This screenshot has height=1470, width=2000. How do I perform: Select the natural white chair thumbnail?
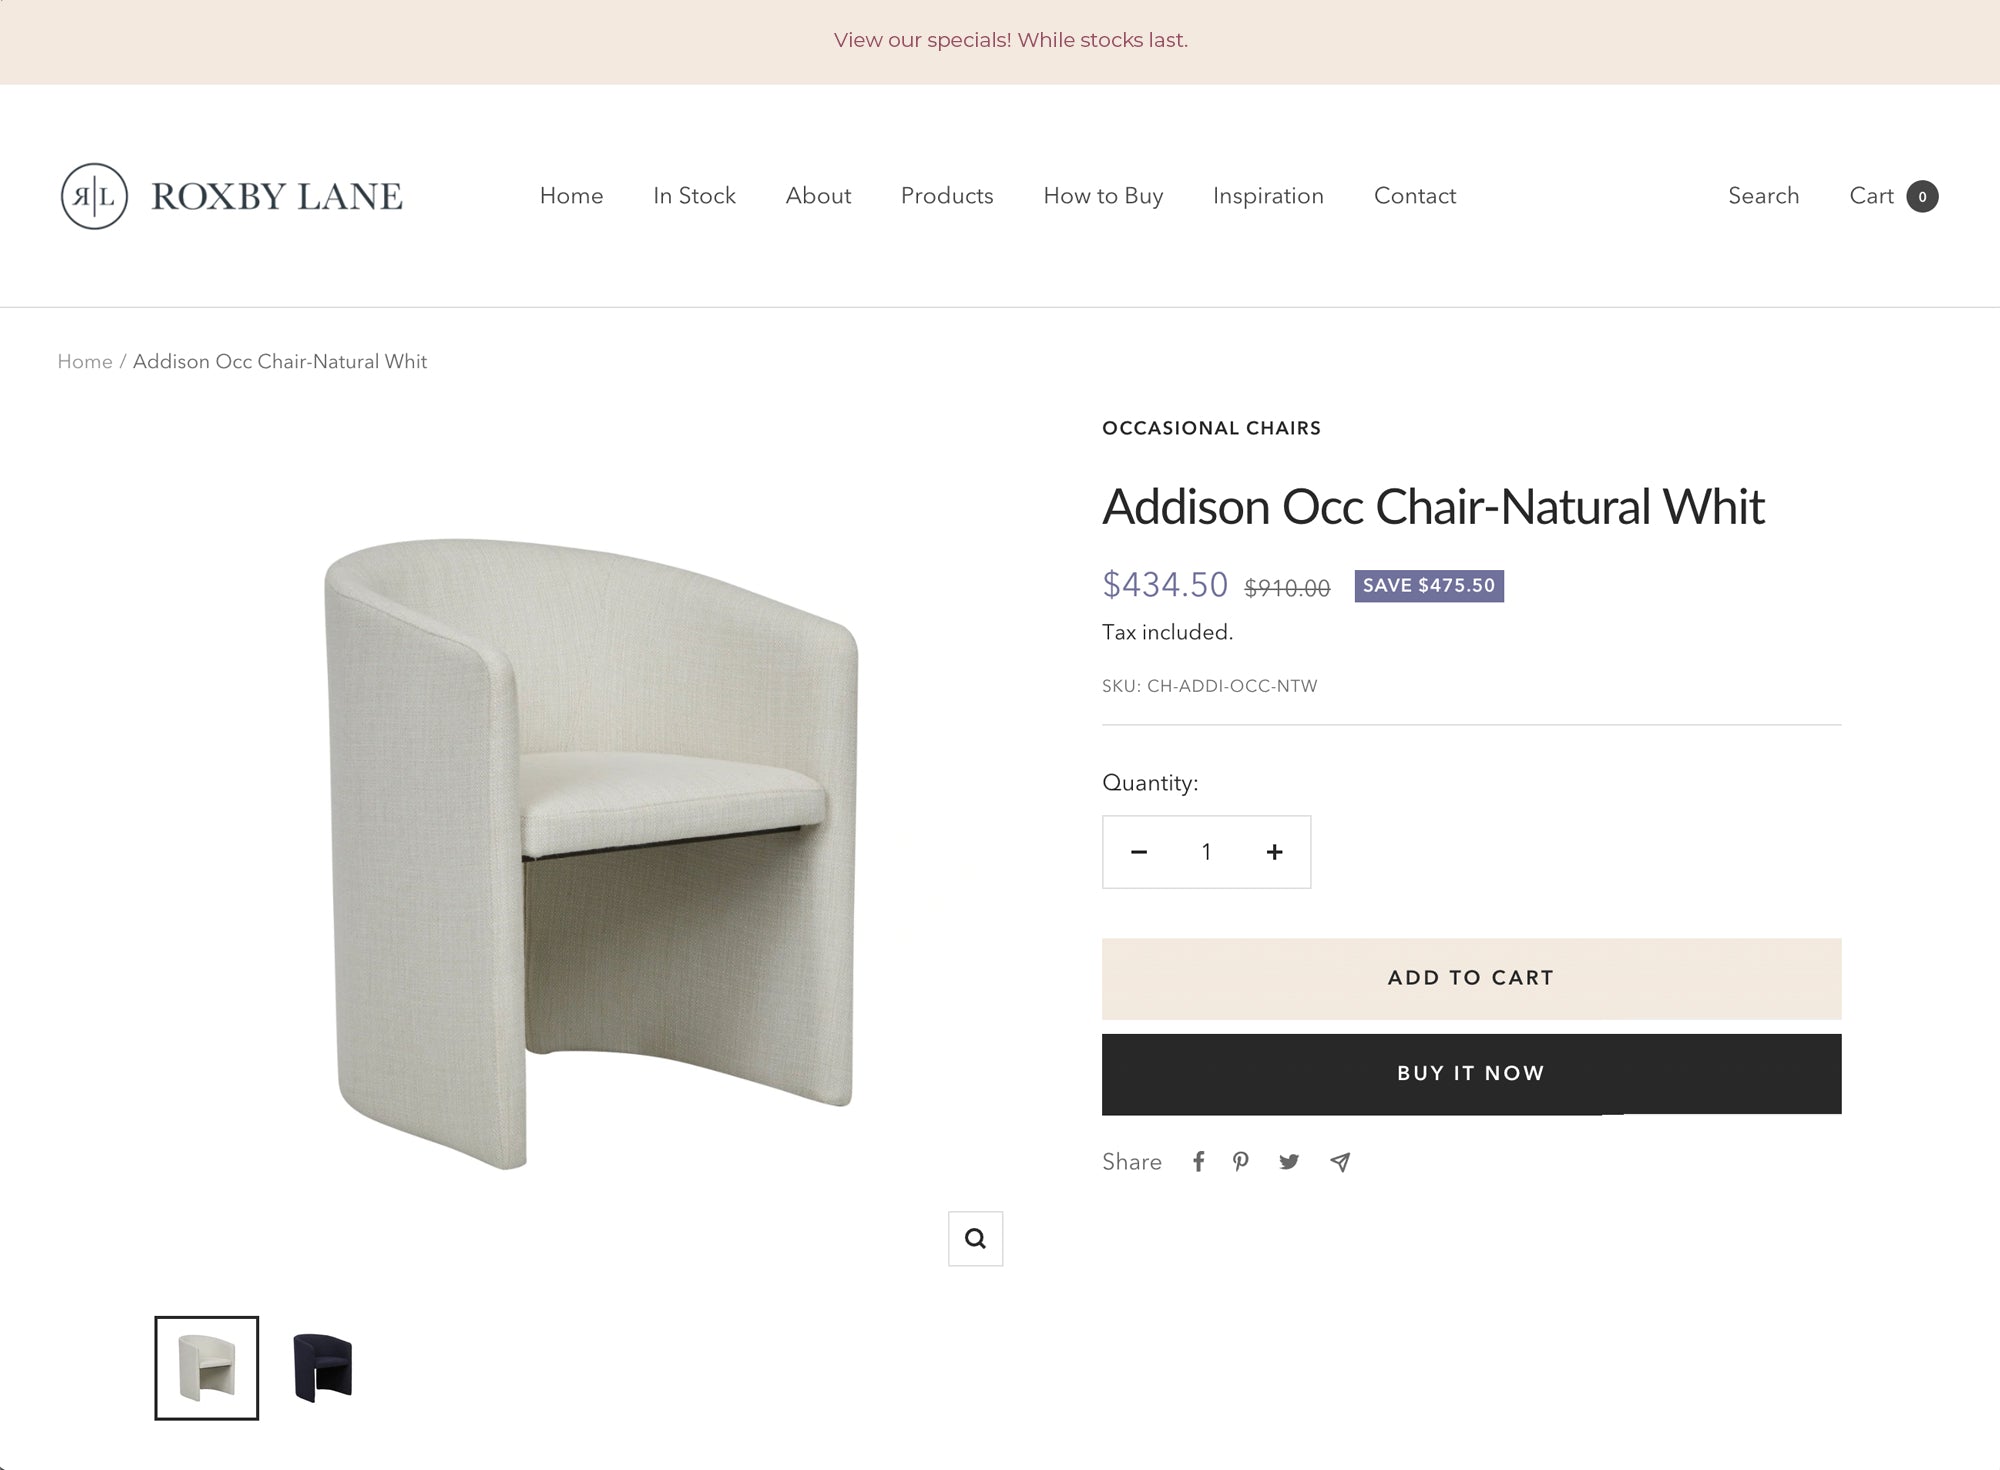207,1367
